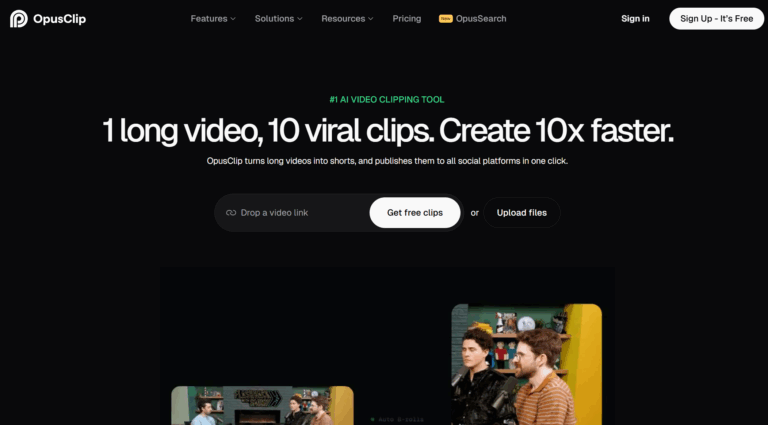
Task: Click the green dot beside Auto B-rolls
Action: coord(373,419)
